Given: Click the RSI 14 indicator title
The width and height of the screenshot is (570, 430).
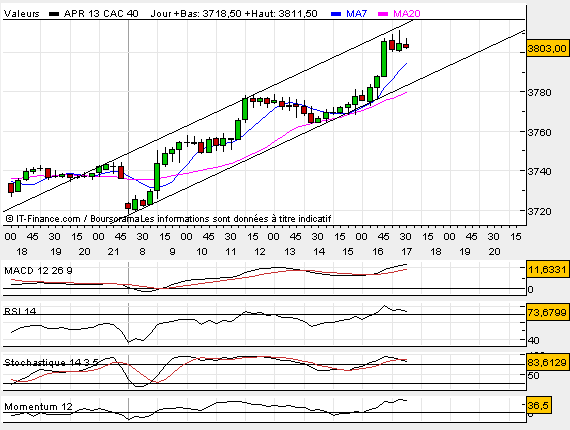Looking at the screenshot, I should click(x=20, y=311).
